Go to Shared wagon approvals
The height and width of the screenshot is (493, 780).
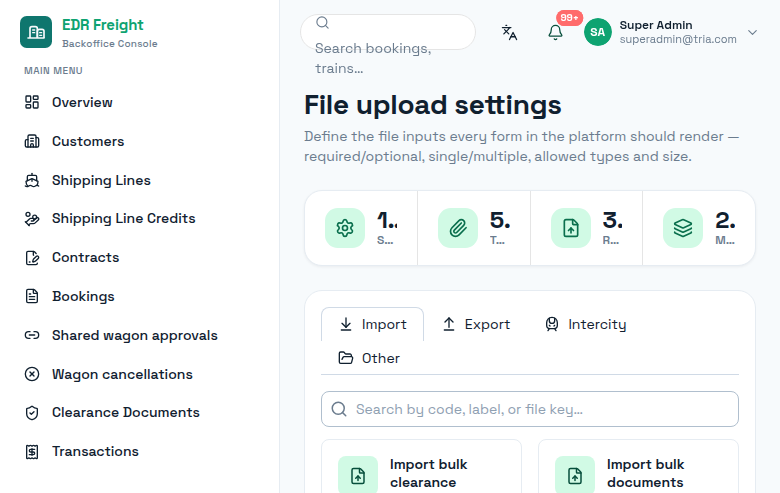pos(135,335)
